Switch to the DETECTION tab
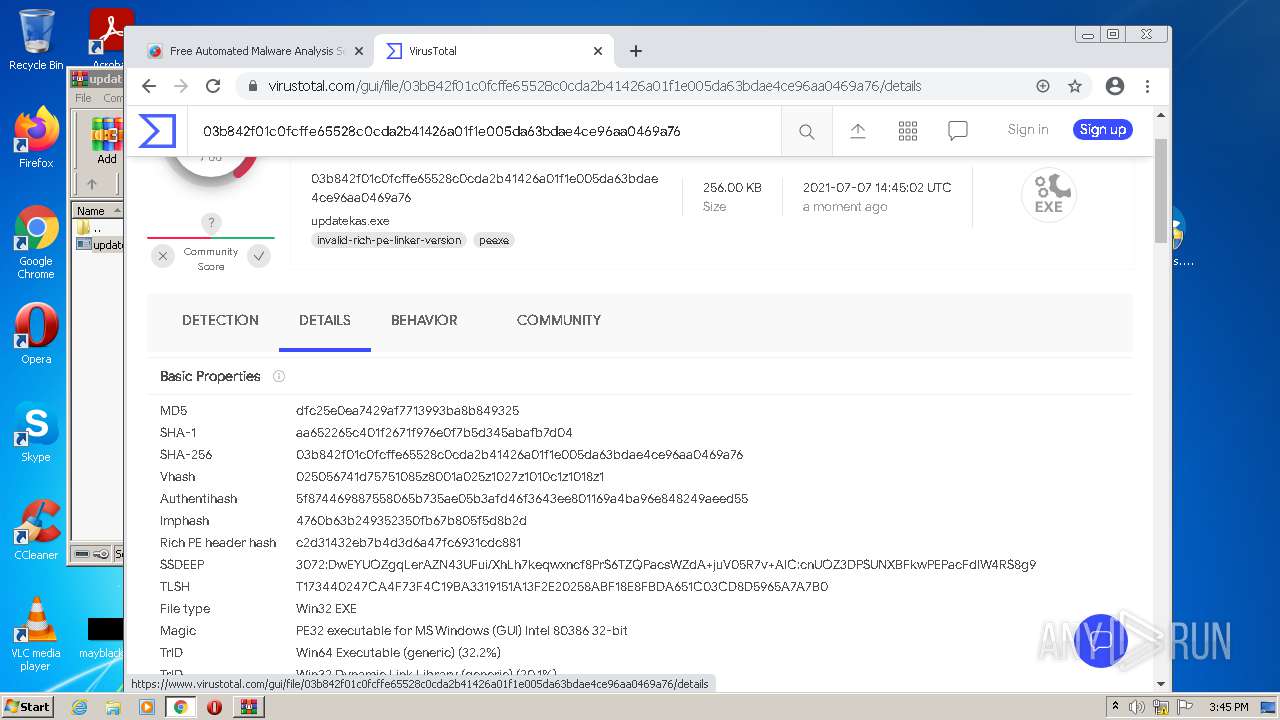Viewport: 1280px width, 720px height. tap(220, 320)
